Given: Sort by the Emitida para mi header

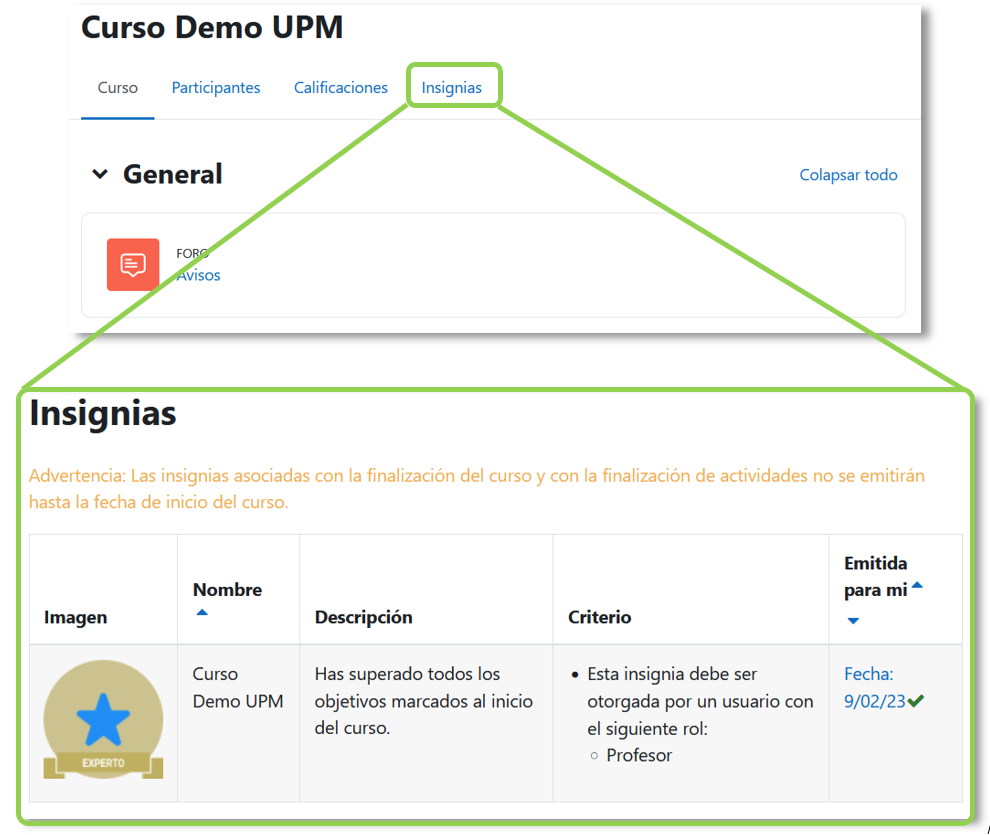Looking at the screenshot, I should (876, 577).
